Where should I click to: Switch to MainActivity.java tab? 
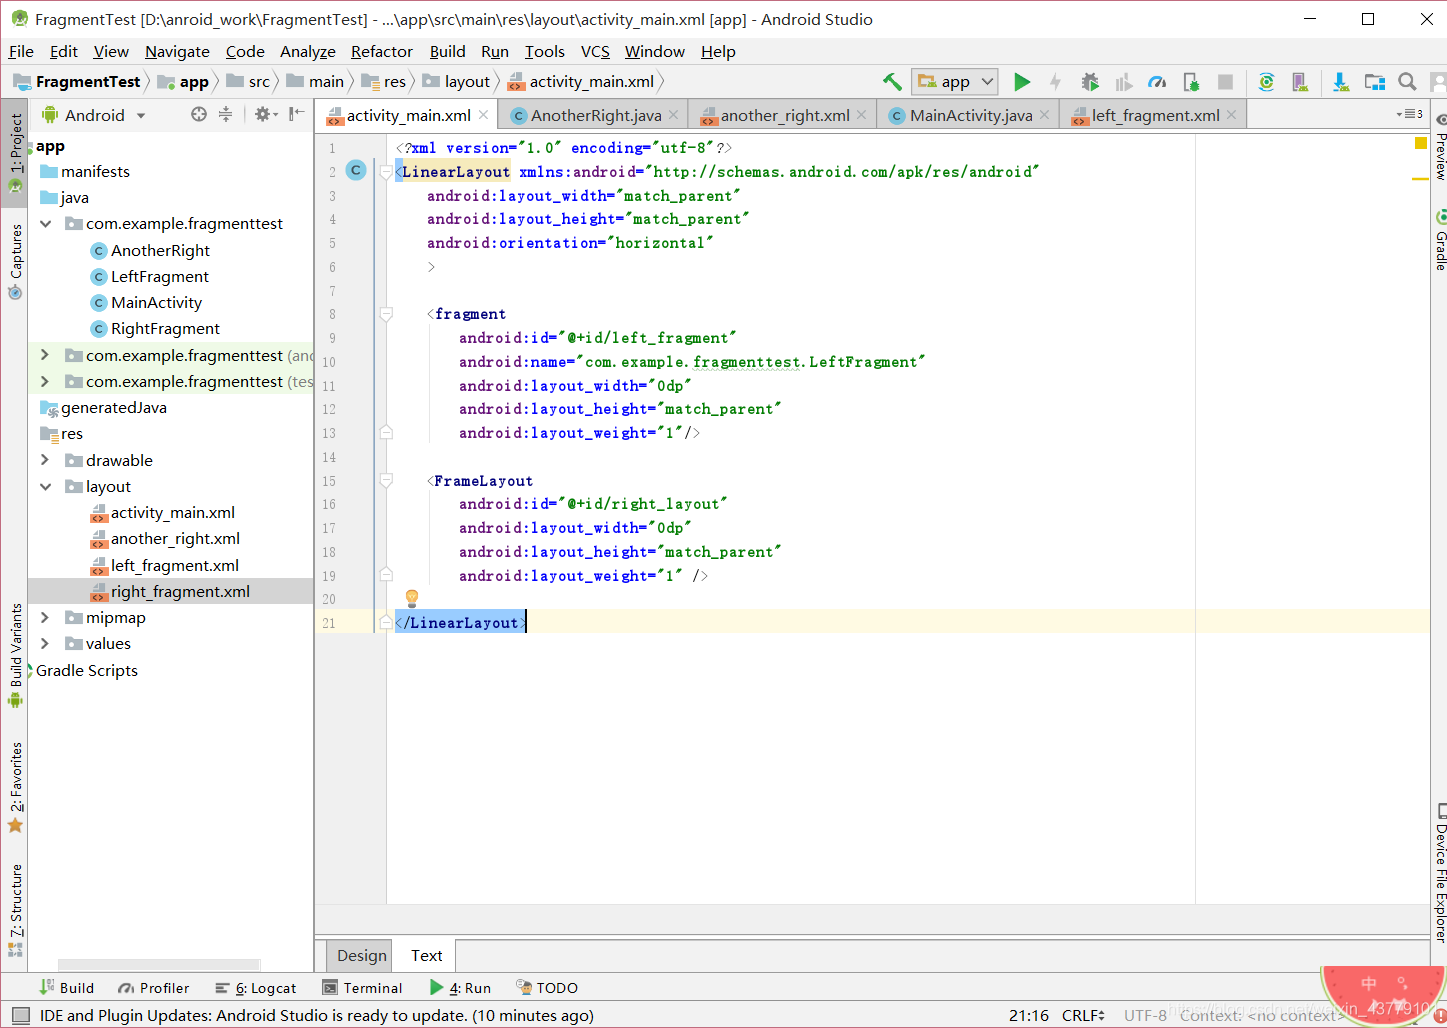tap(970, 115)
